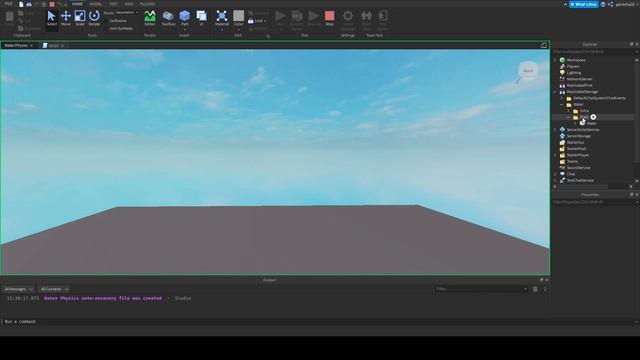Switch to the HOME ribbon tab
640x360 pixels.
(x=77, y=4)
